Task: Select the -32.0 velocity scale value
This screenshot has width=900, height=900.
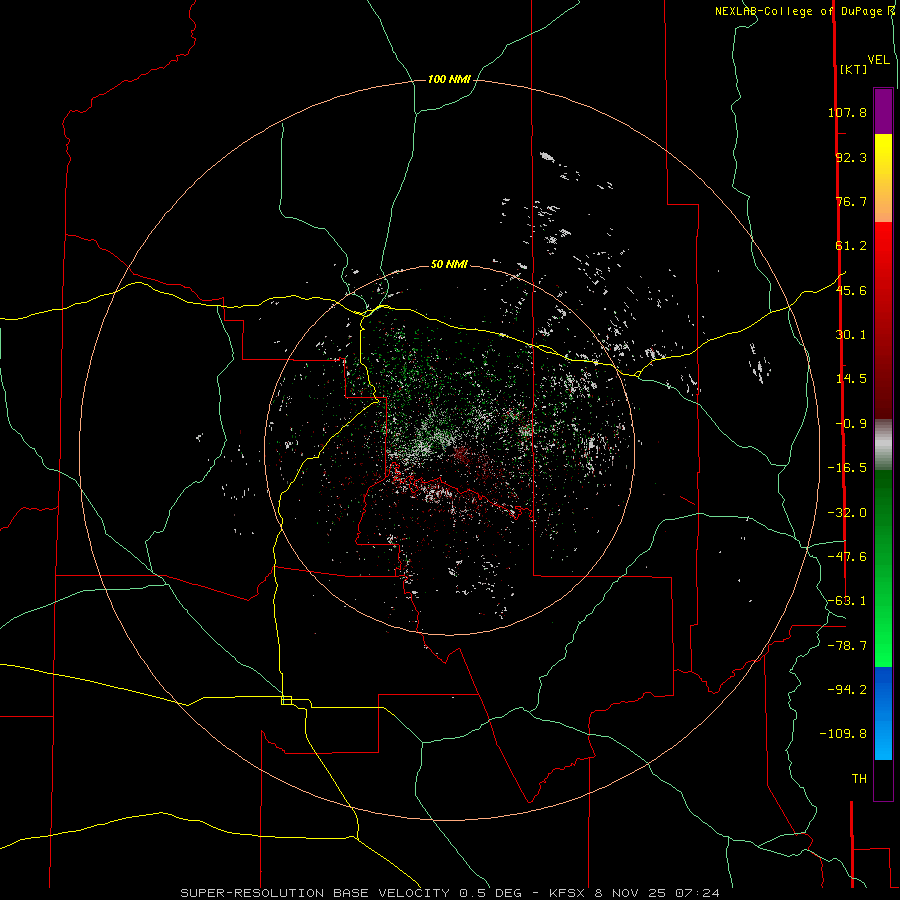Action: coord(847,513)
